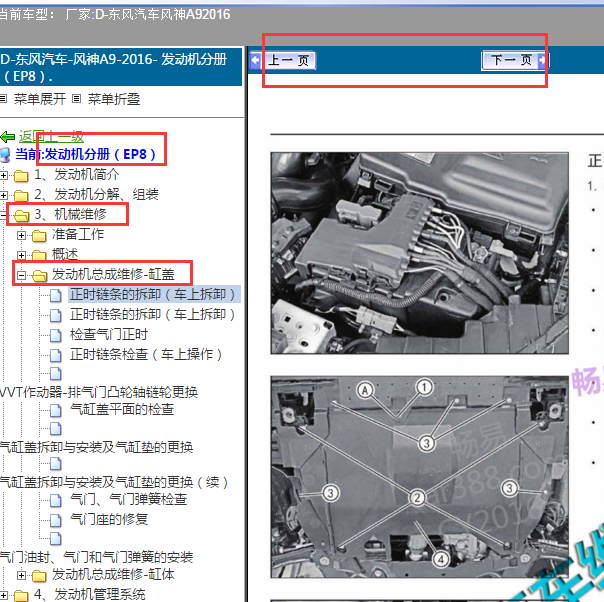
Task: Collapse the 3、机械维修 node
Action: pyautogui.click(x=3, y=215)
